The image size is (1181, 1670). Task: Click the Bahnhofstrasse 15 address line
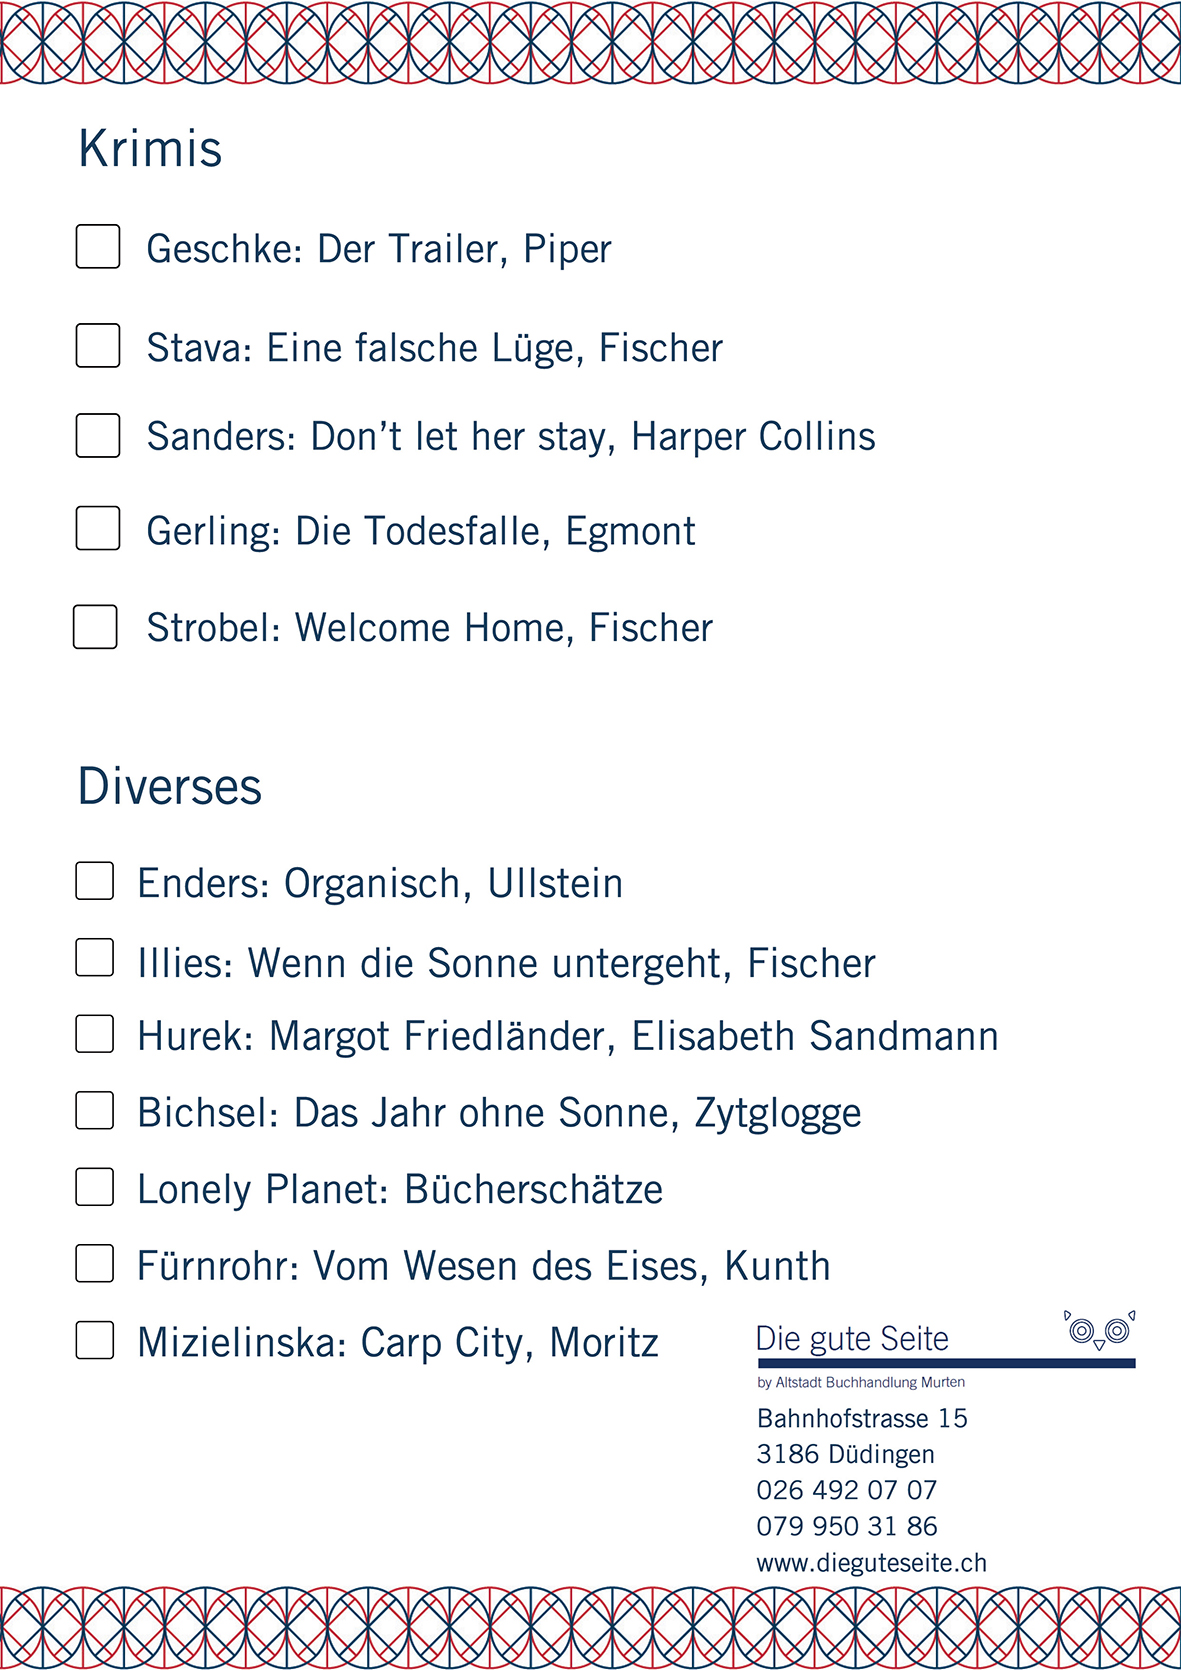point(862,1418)
